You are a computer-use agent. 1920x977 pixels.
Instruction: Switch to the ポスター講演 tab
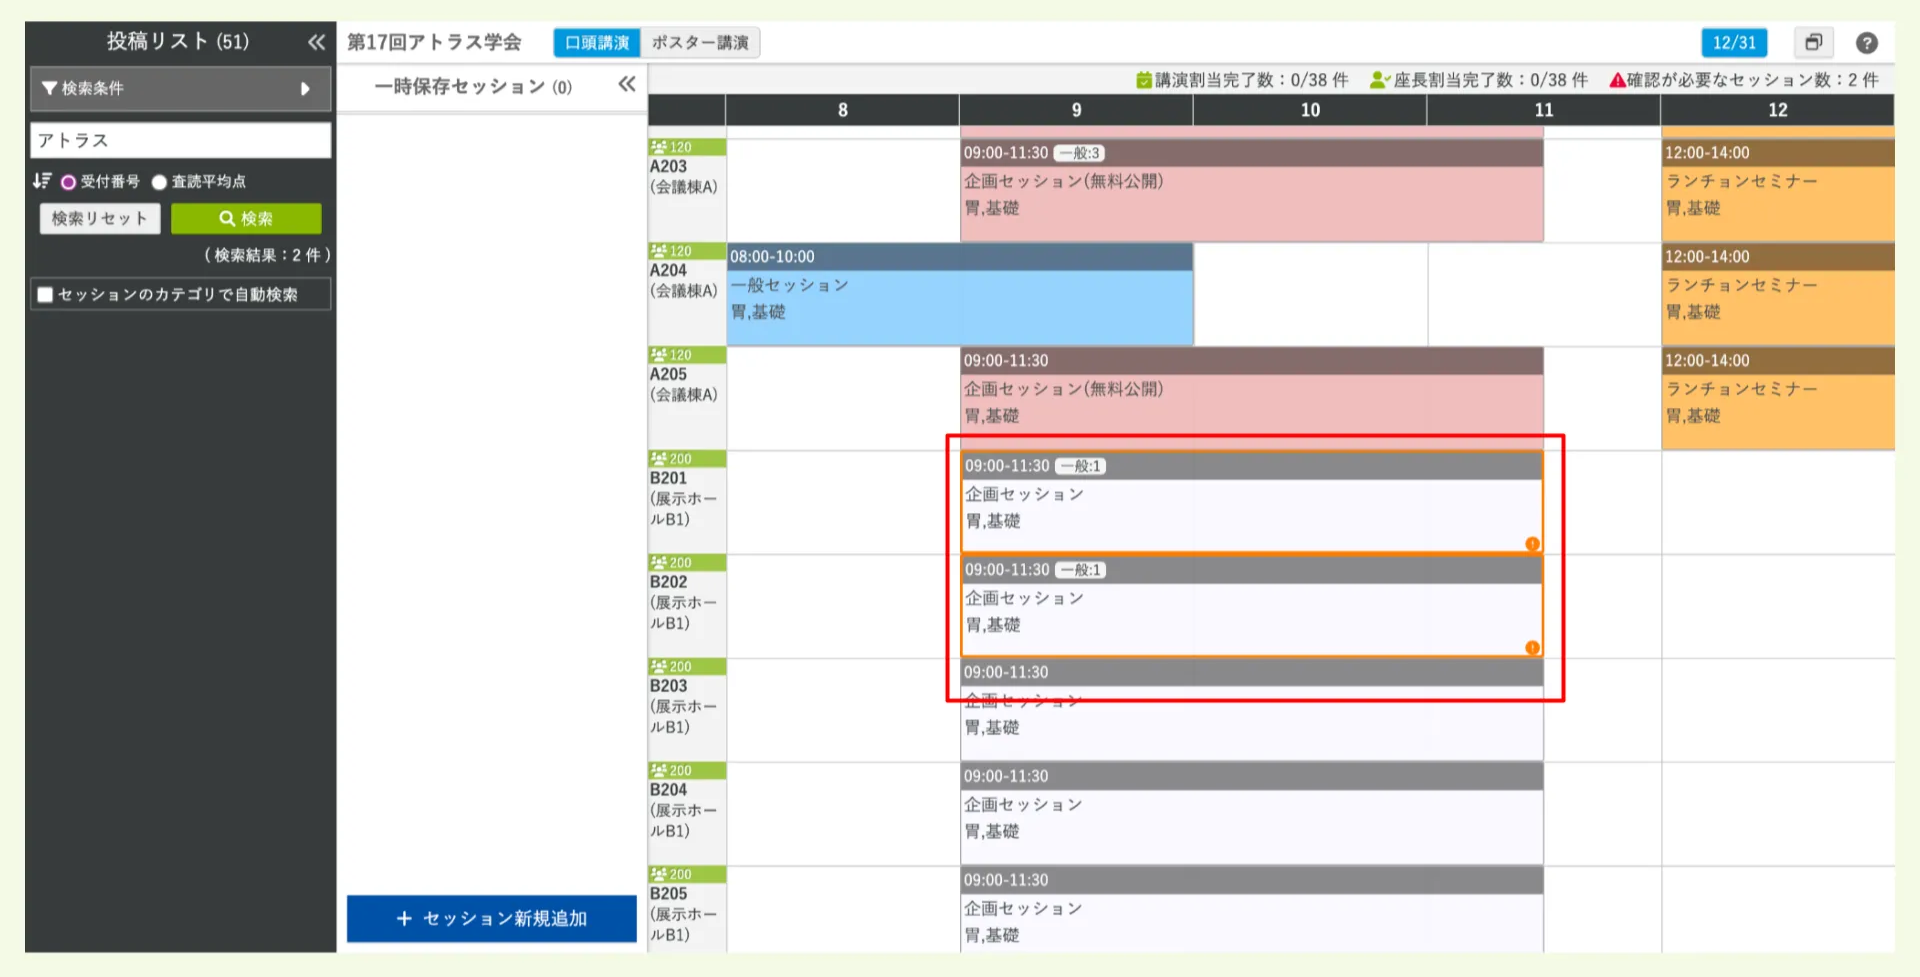click(701, 42)
